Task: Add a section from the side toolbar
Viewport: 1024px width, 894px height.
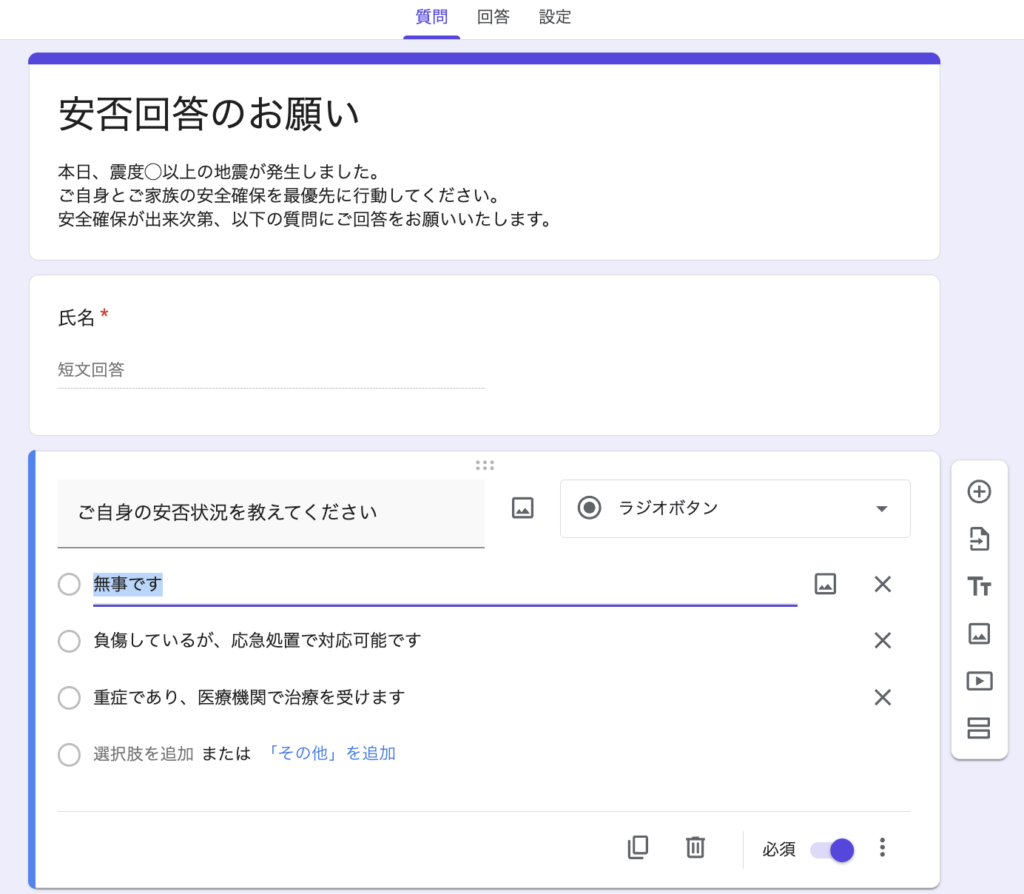Action: tap(979, 728)
